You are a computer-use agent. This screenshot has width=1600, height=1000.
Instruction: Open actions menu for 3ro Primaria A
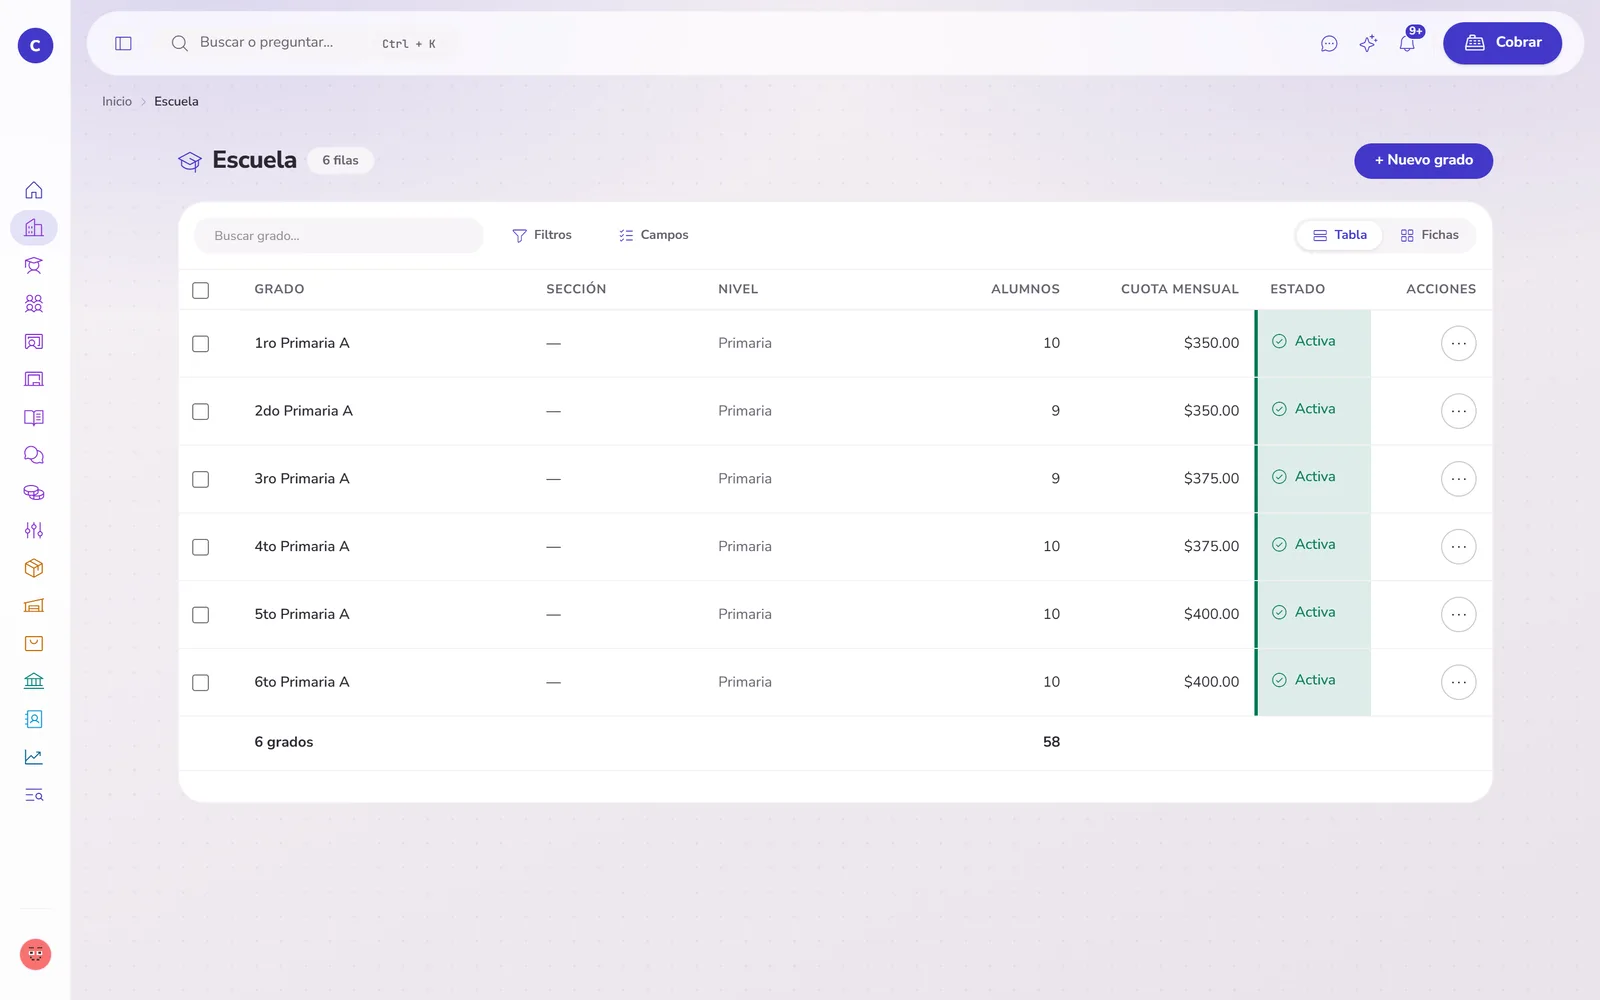point(1458,479)
